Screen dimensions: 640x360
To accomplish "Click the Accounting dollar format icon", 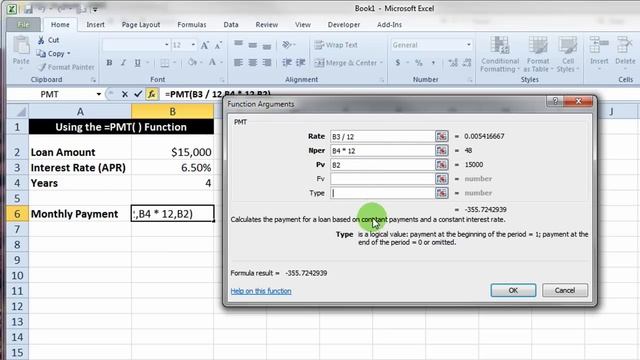I will pyautogui.click(x=398, y=63).
